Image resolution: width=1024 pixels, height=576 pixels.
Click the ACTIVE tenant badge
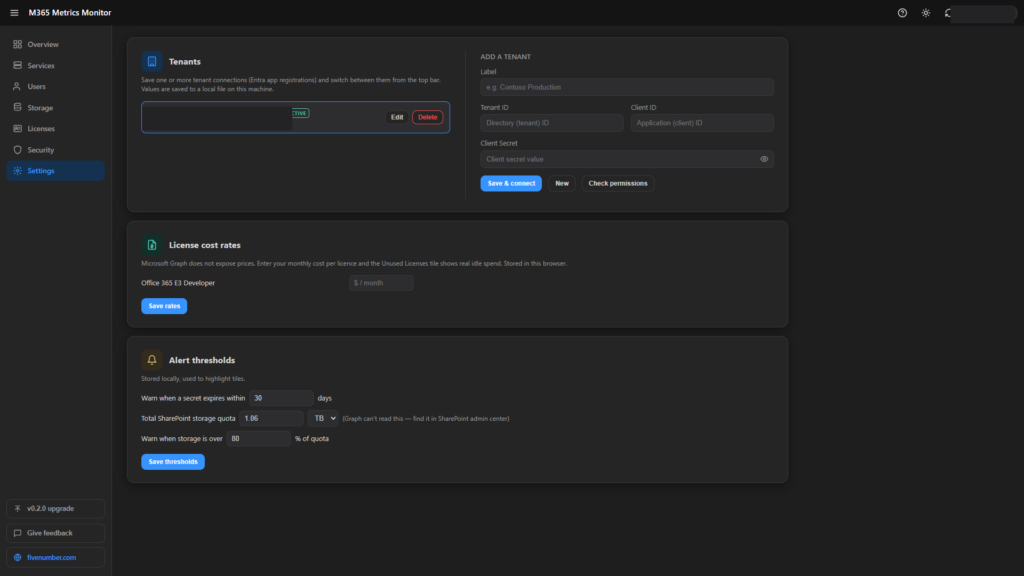tap(300, 113)
